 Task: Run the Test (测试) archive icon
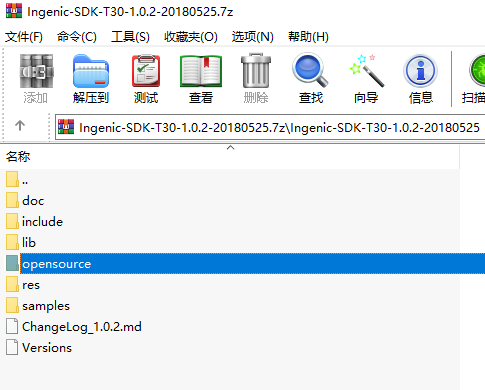click(x=146, y=71)
